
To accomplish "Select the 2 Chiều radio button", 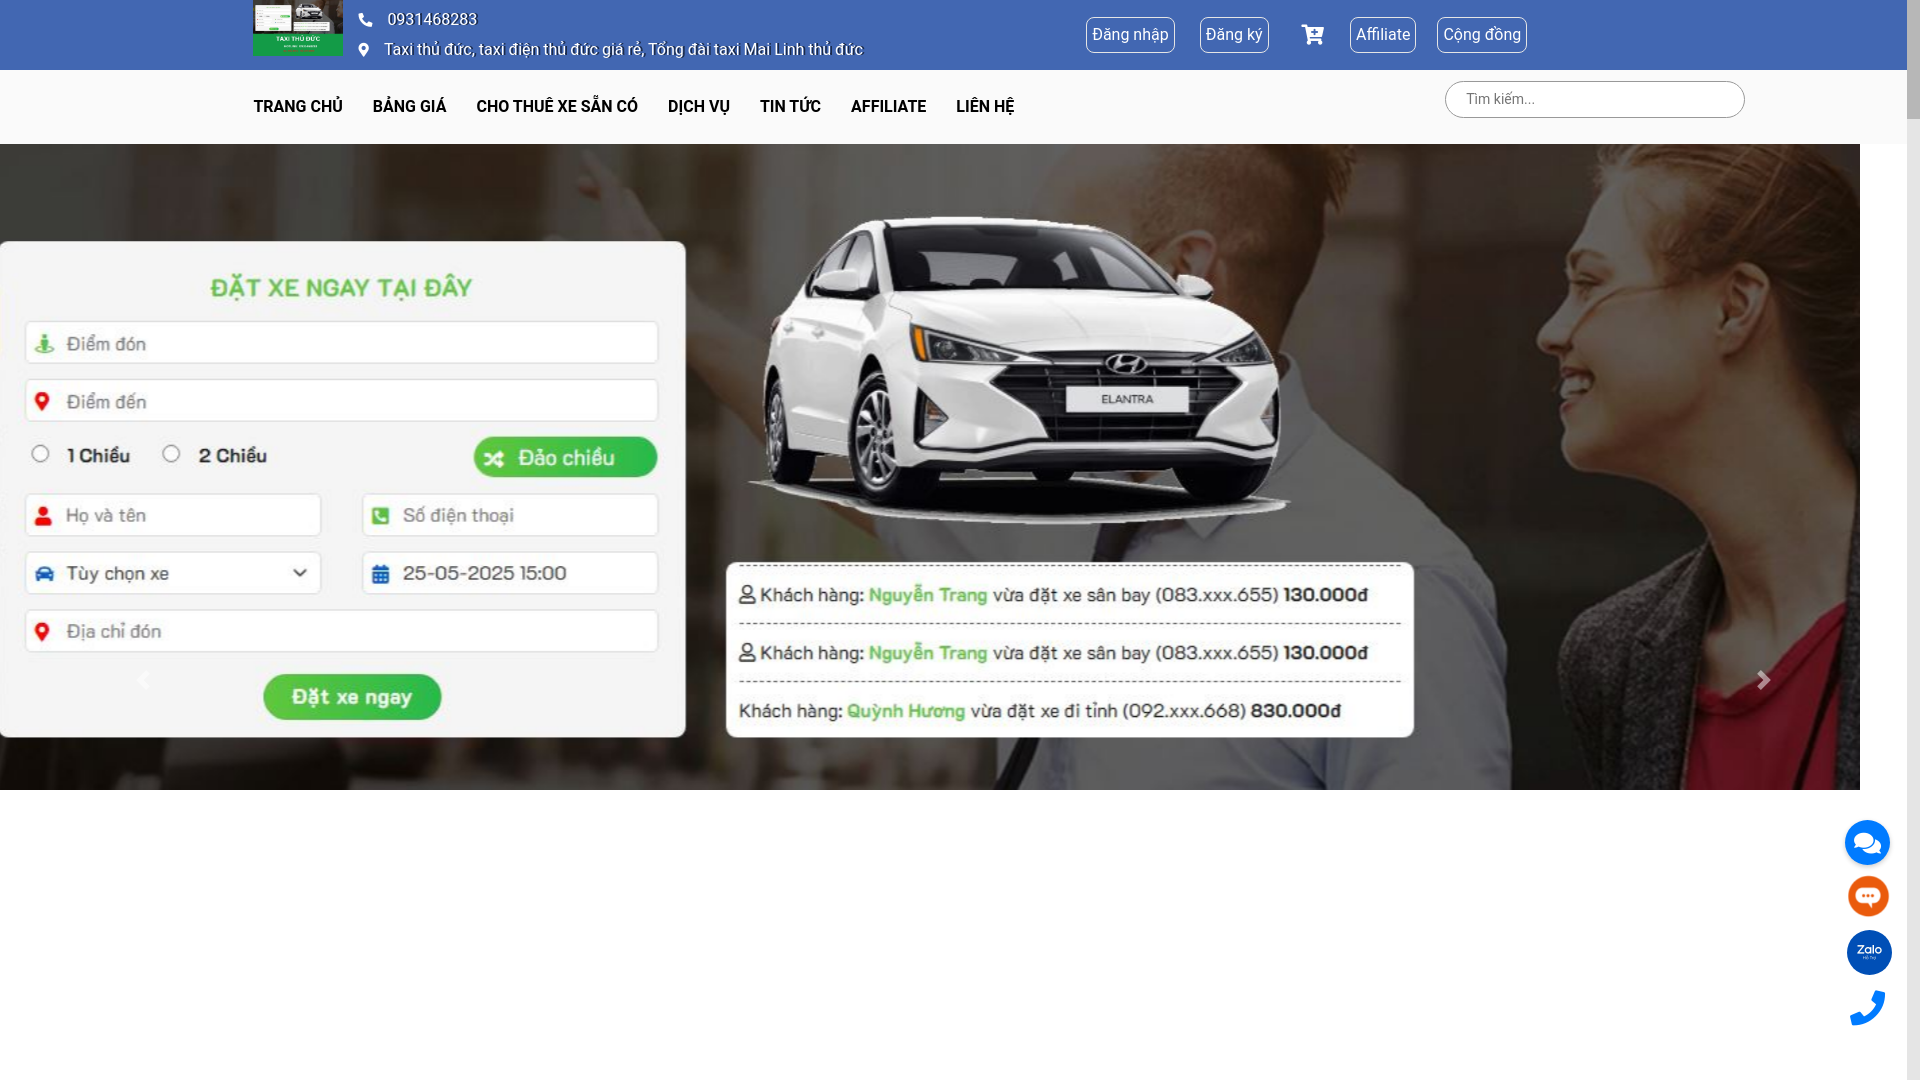I will pyautogui.click(x=171, y=454).
